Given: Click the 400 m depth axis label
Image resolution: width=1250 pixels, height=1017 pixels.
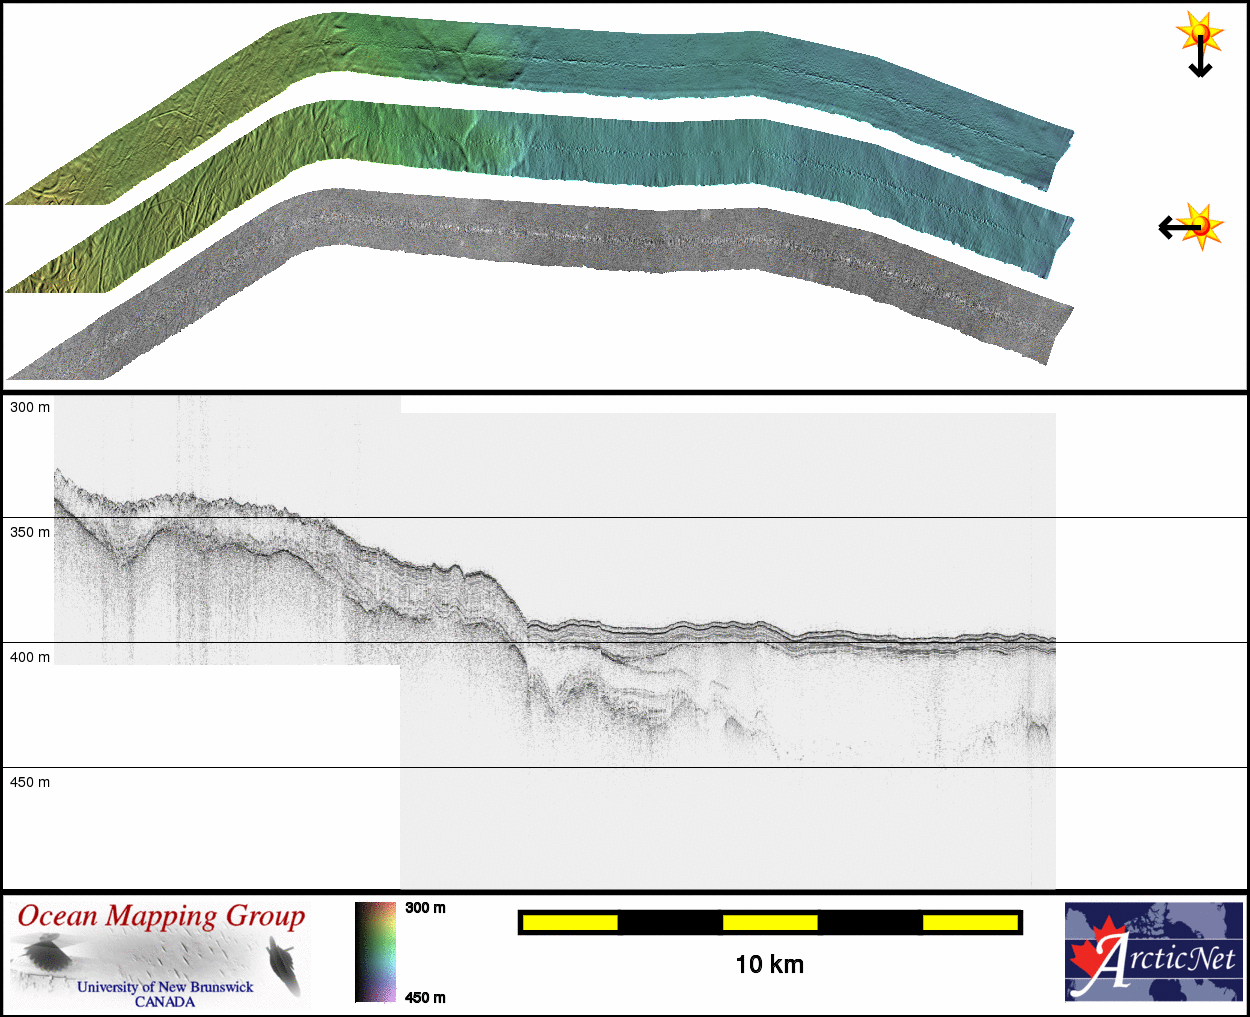Looking at the screenshot, I should pos(30,657).
